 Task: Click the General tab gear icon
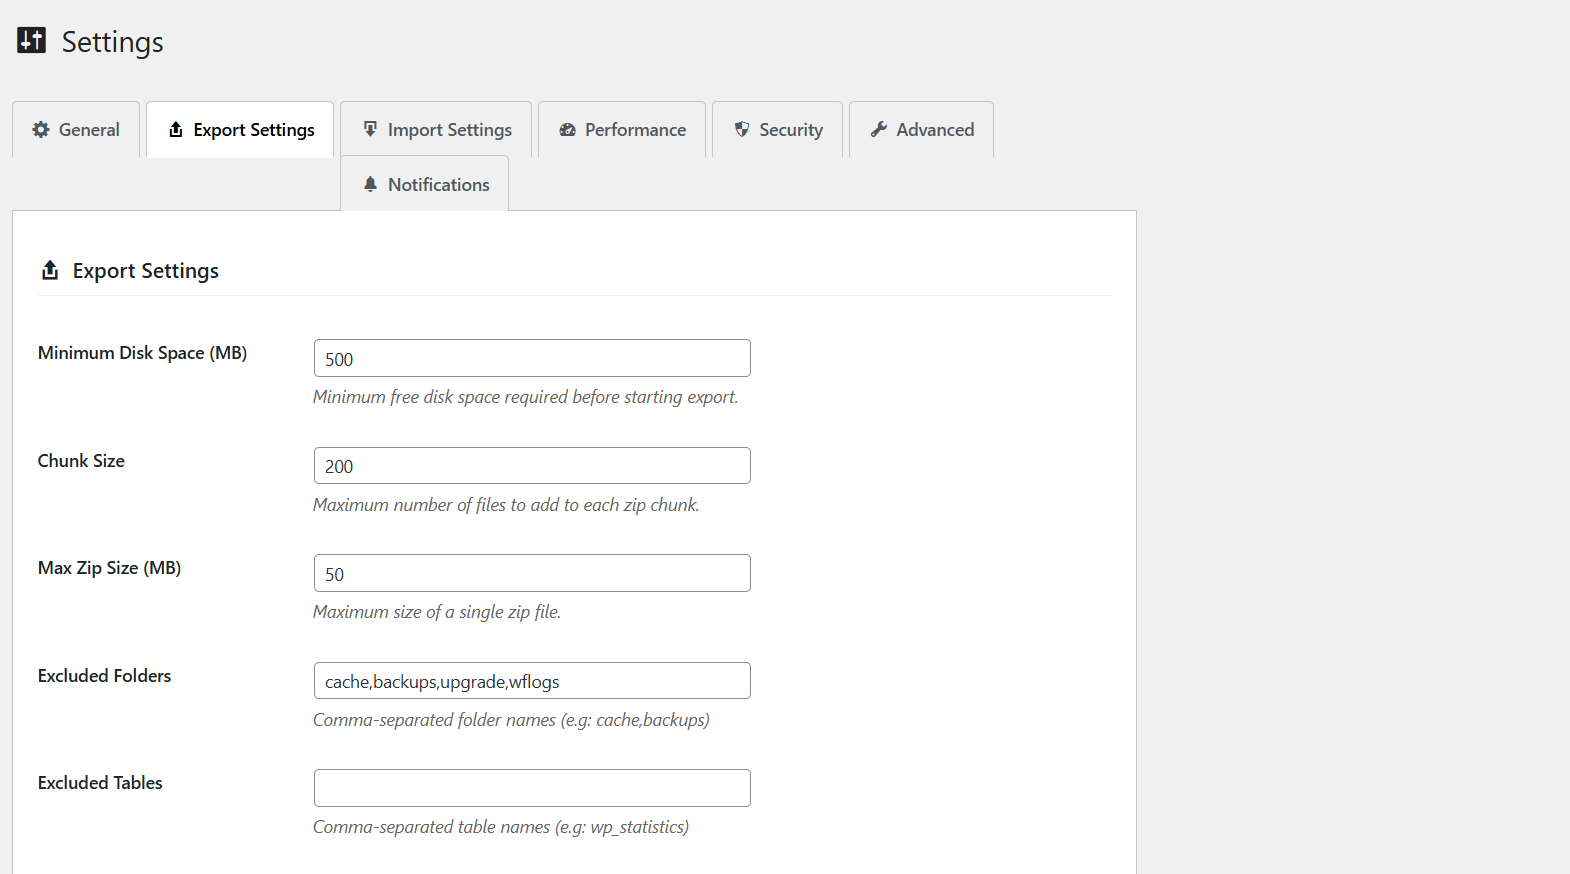click(41, 129)
